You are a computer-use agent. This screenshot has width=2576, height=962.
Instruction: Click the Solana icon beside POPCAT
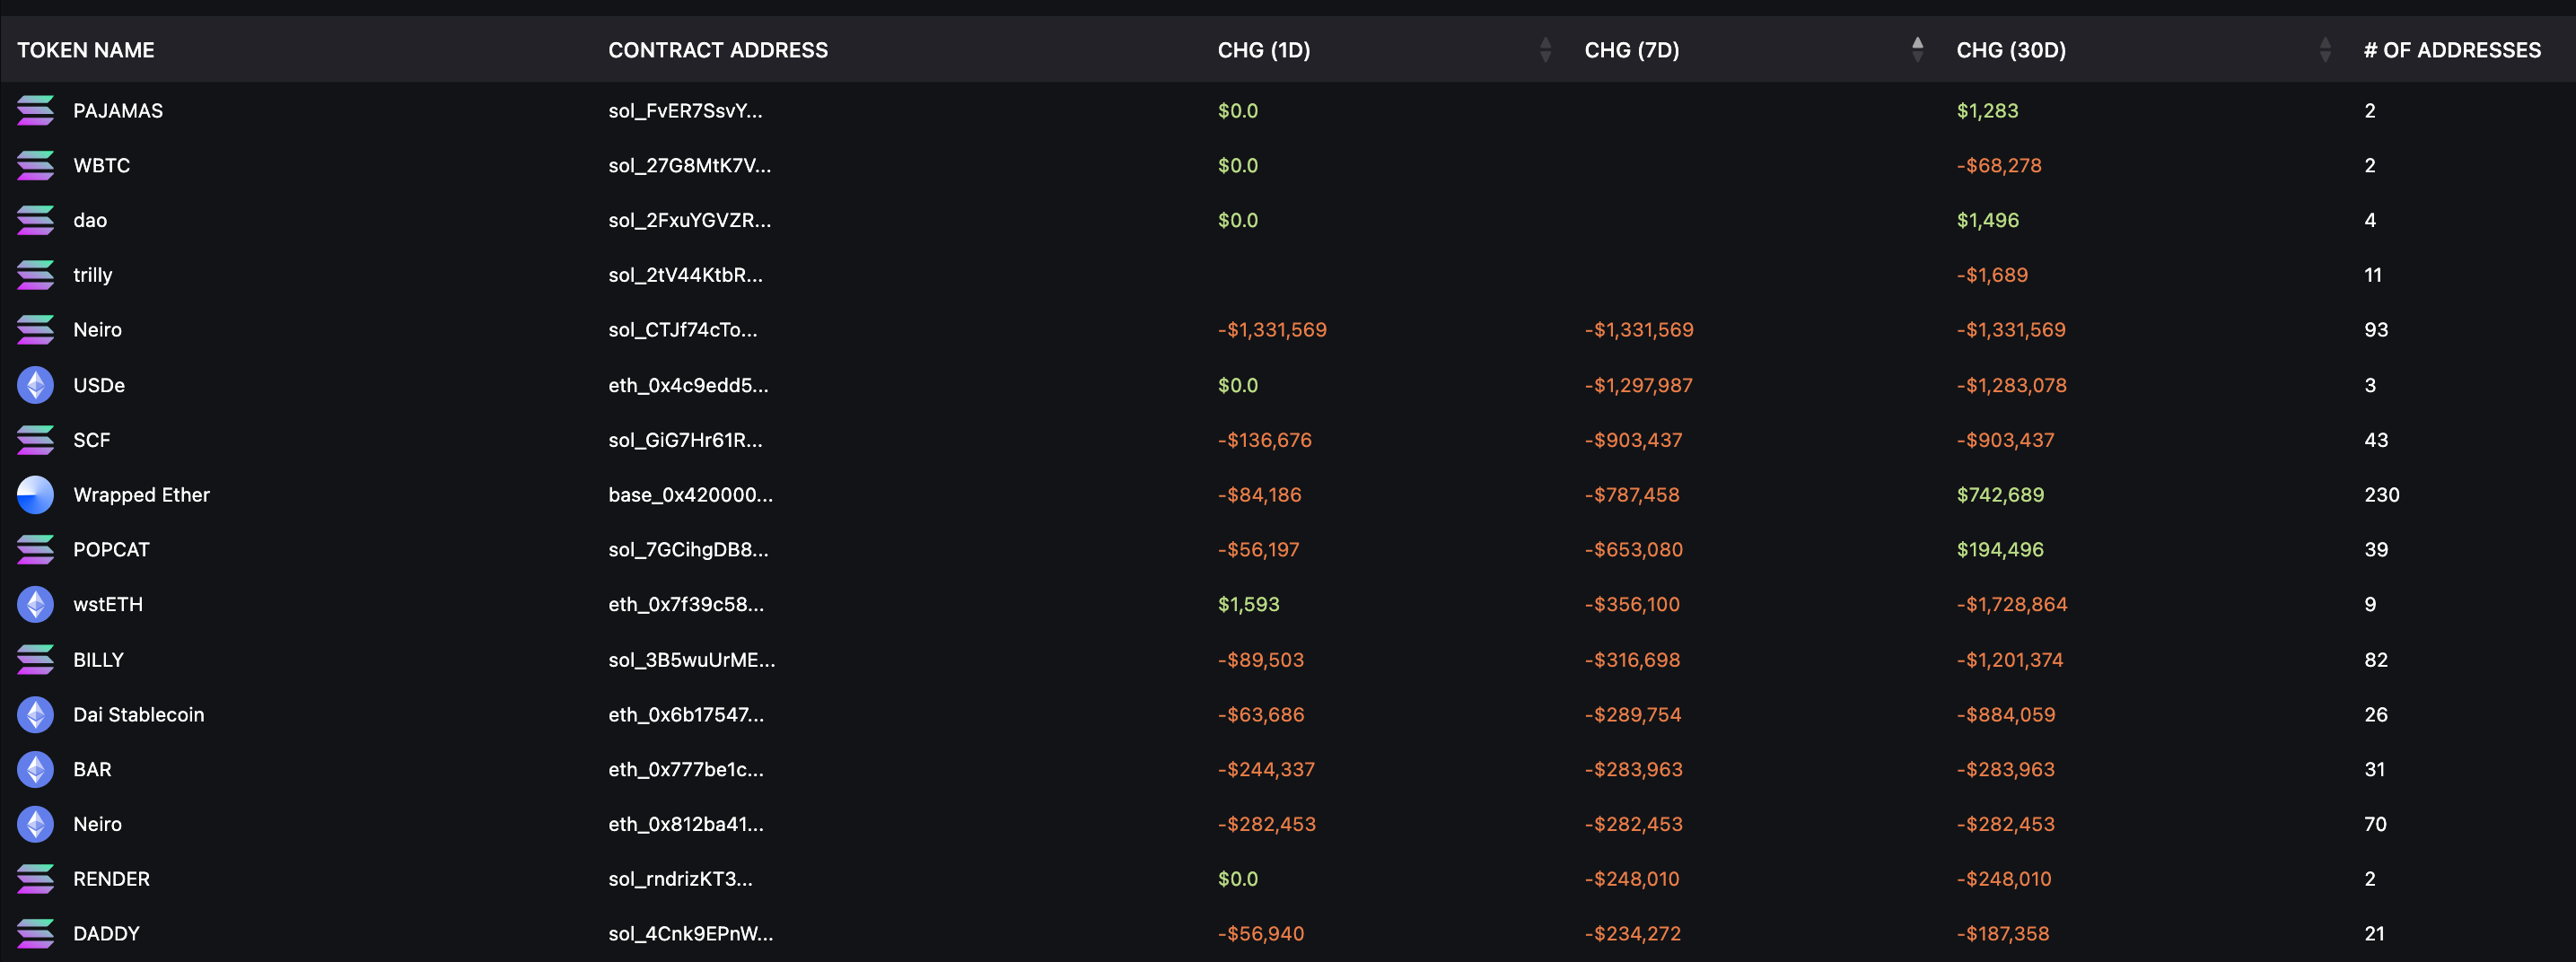[35, 550]
